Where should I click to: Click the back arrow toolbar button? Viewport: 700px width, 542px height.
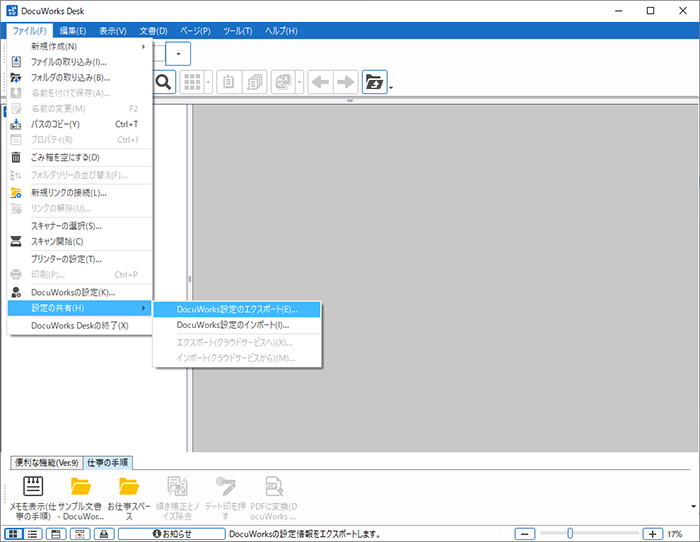[x=321, y=82]
